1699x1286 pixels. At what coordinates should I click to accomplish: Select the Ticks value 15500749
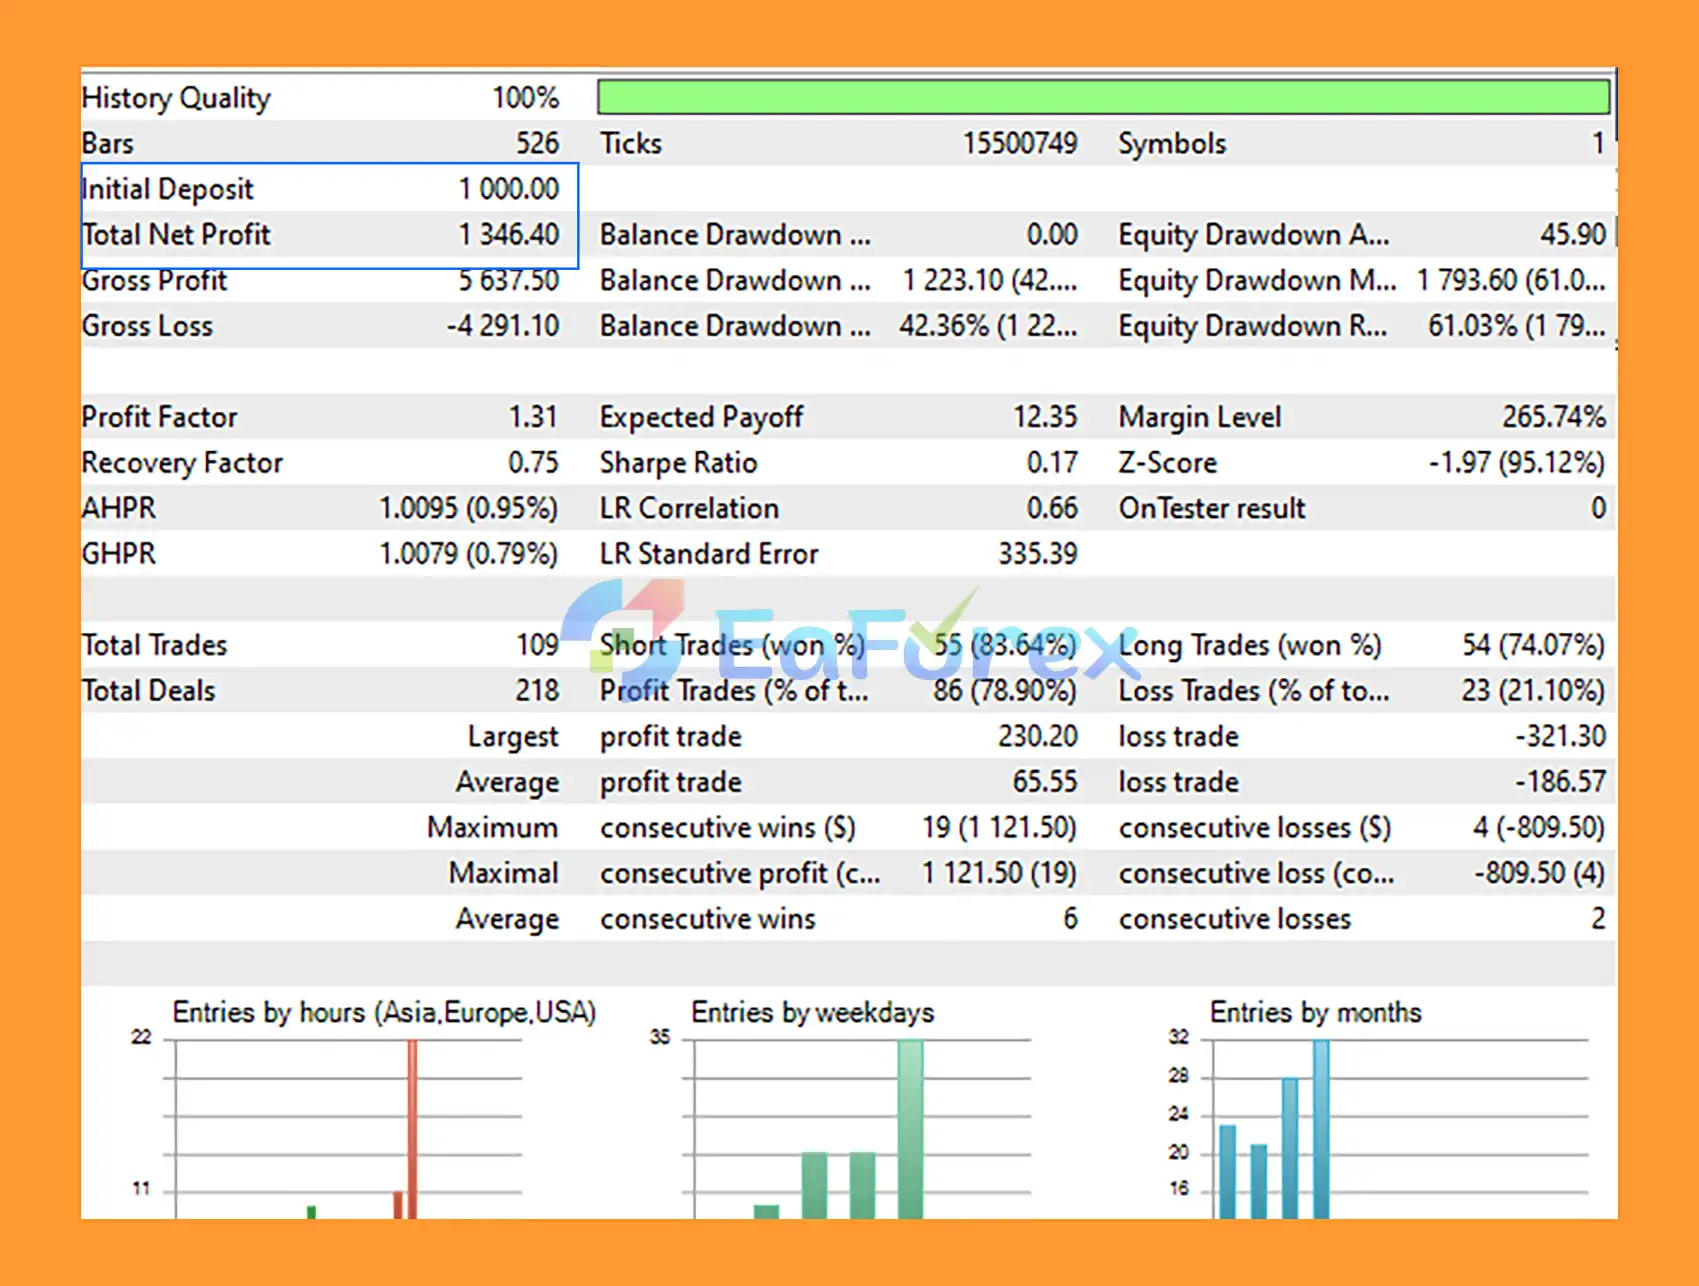(1020, 143)
